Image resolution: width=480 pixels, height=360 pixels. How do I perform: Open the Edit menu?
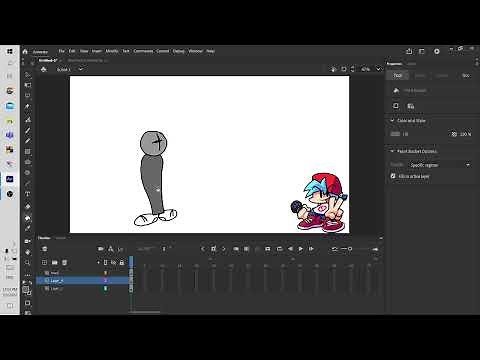72,51
